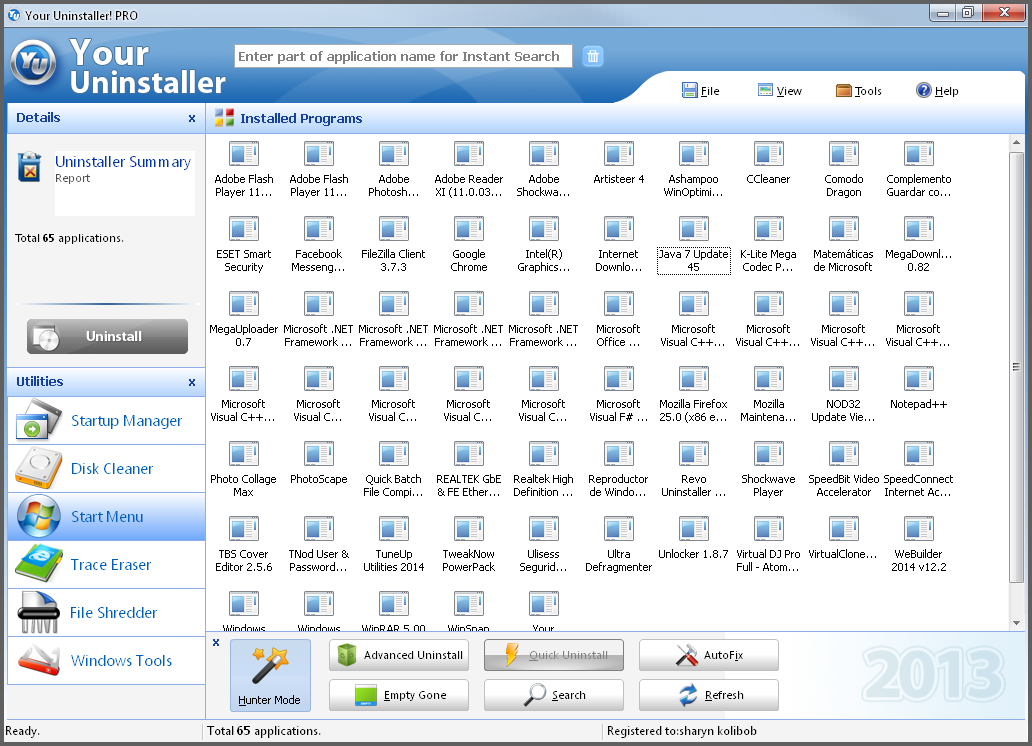
Task: Click the programs list scrollbar down arrow
Action: click(1016, 623)
